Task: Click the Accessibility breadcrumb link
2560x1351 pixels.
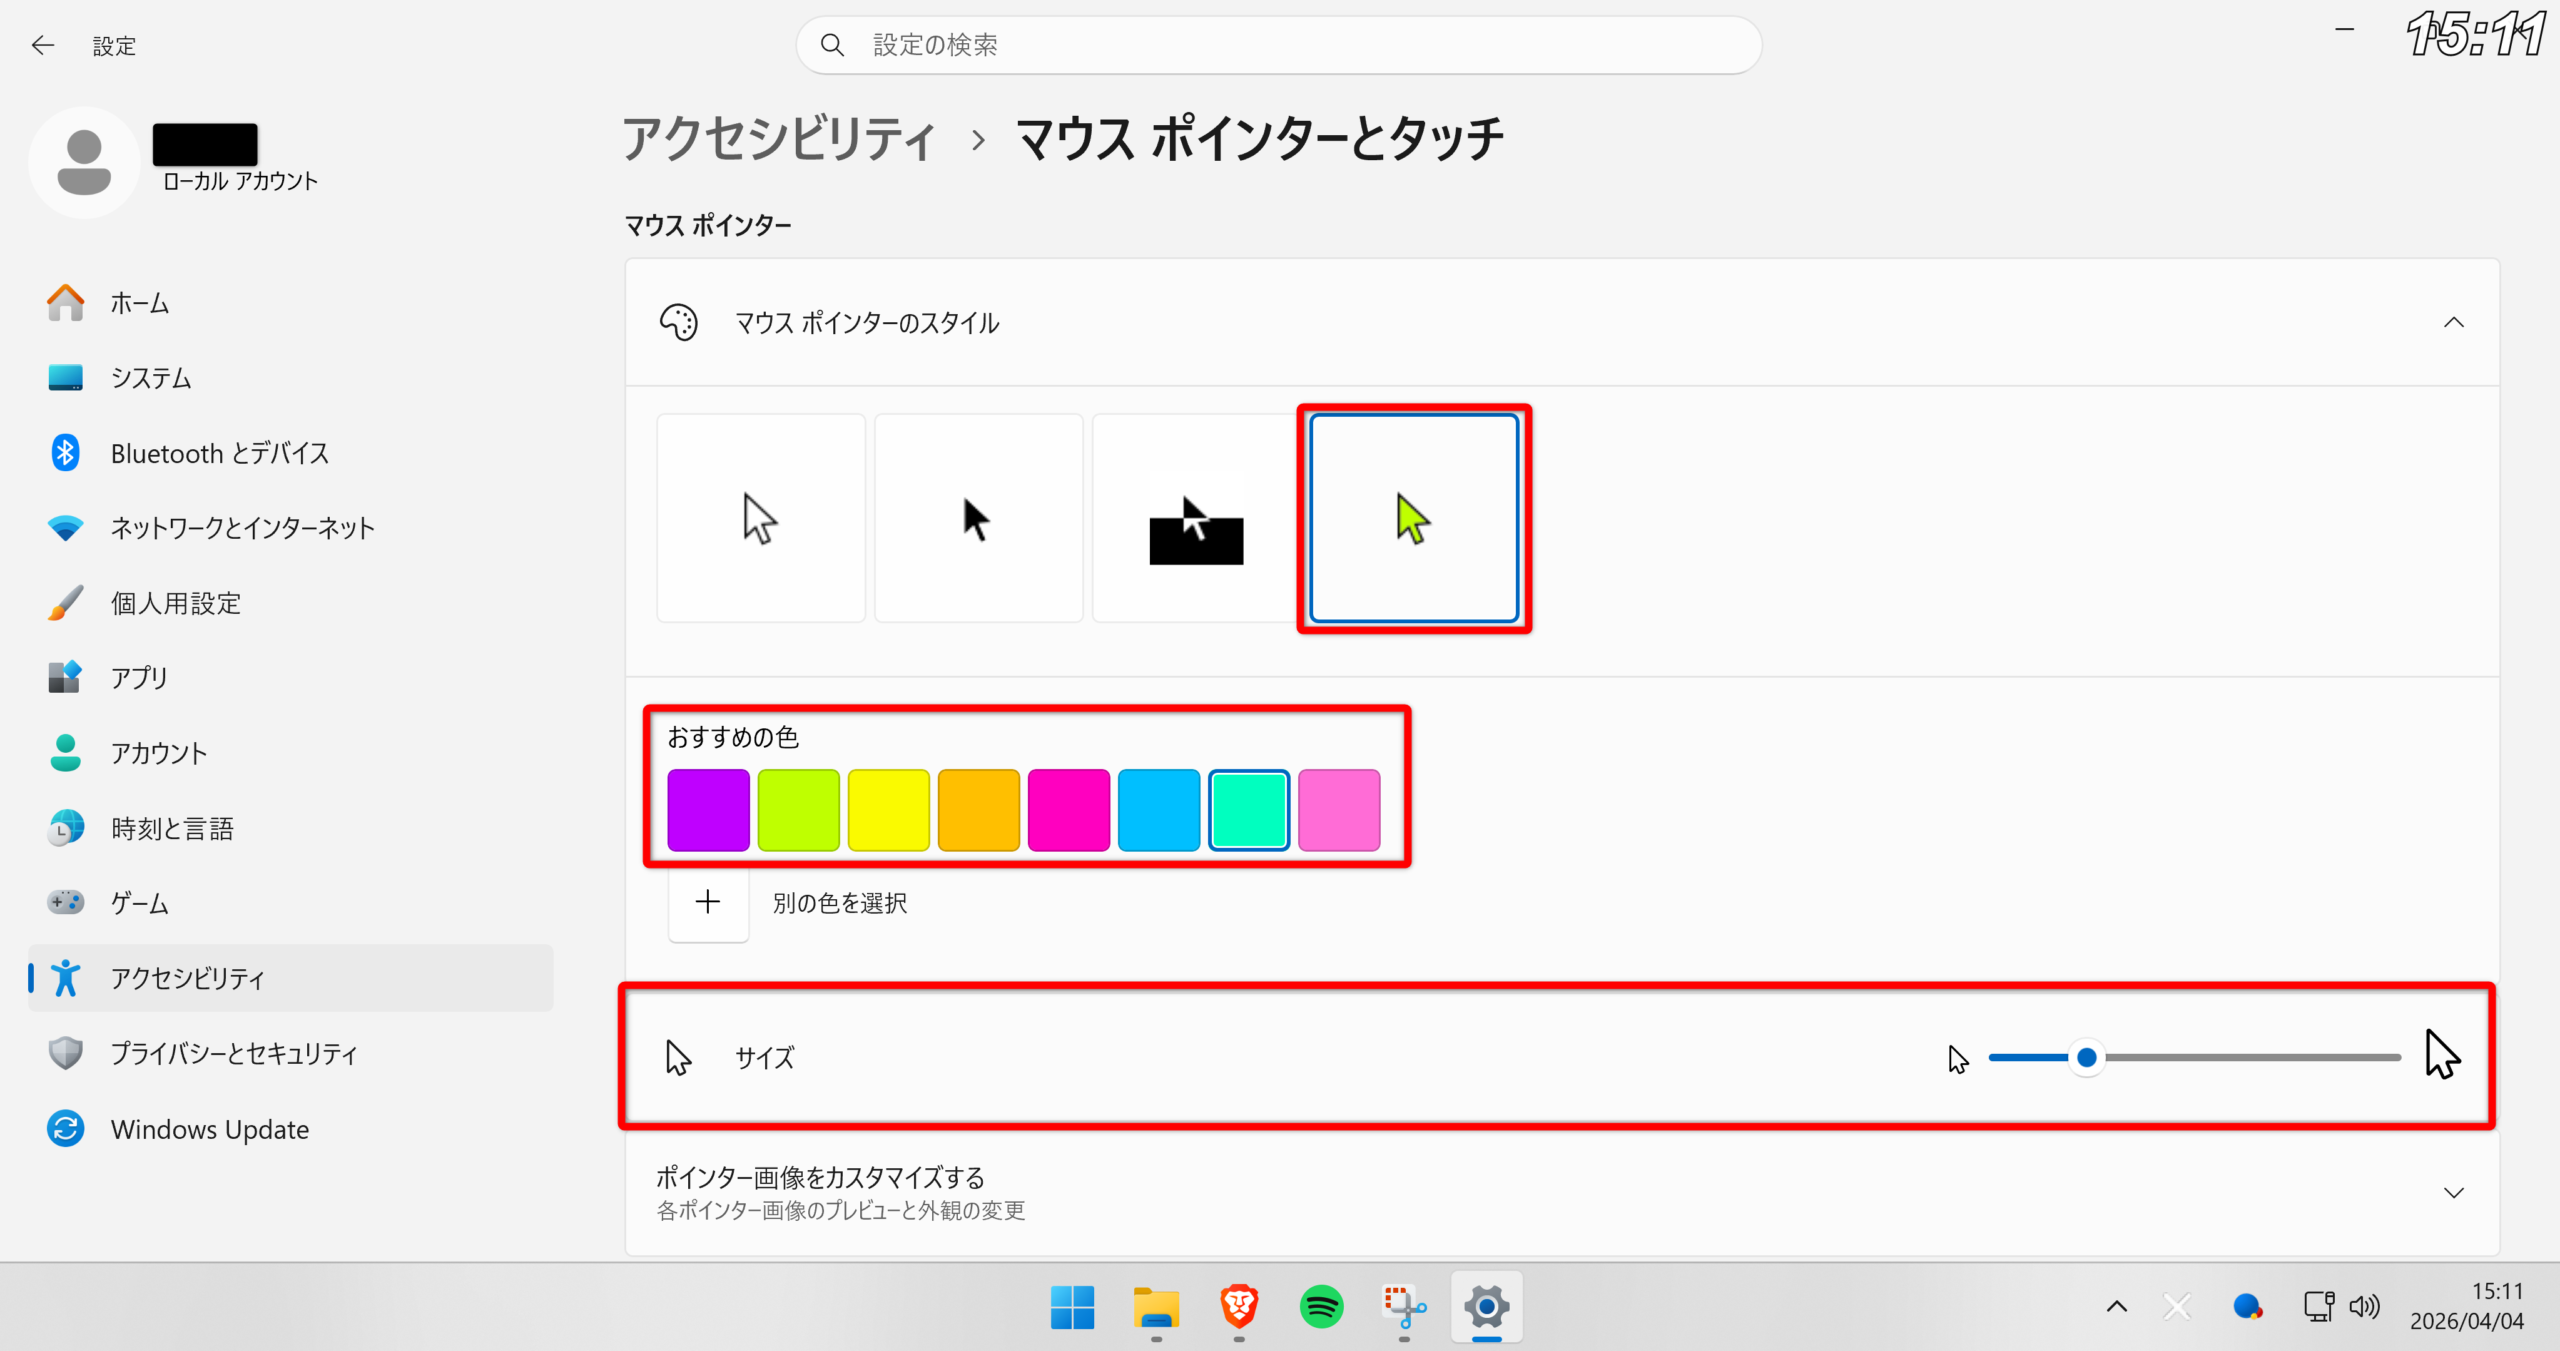Action: pyautogui.click(x=779, y=138)
